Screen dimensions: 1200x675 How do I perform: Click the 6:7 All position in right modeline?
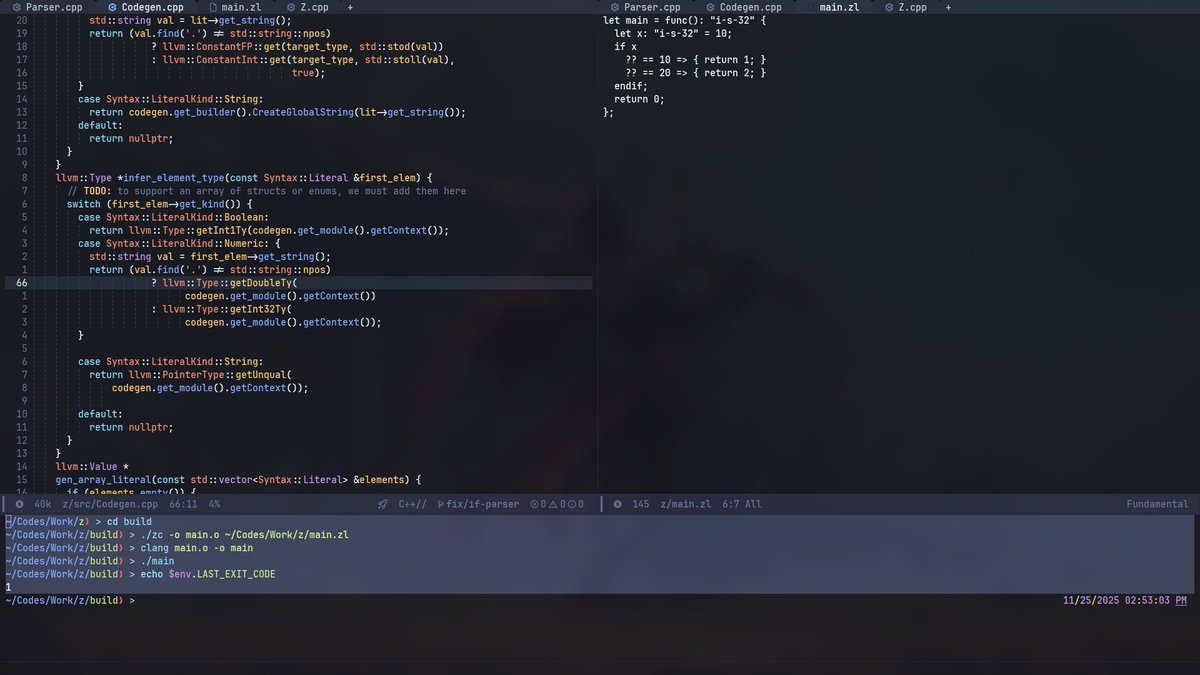(x=741, y=504)
